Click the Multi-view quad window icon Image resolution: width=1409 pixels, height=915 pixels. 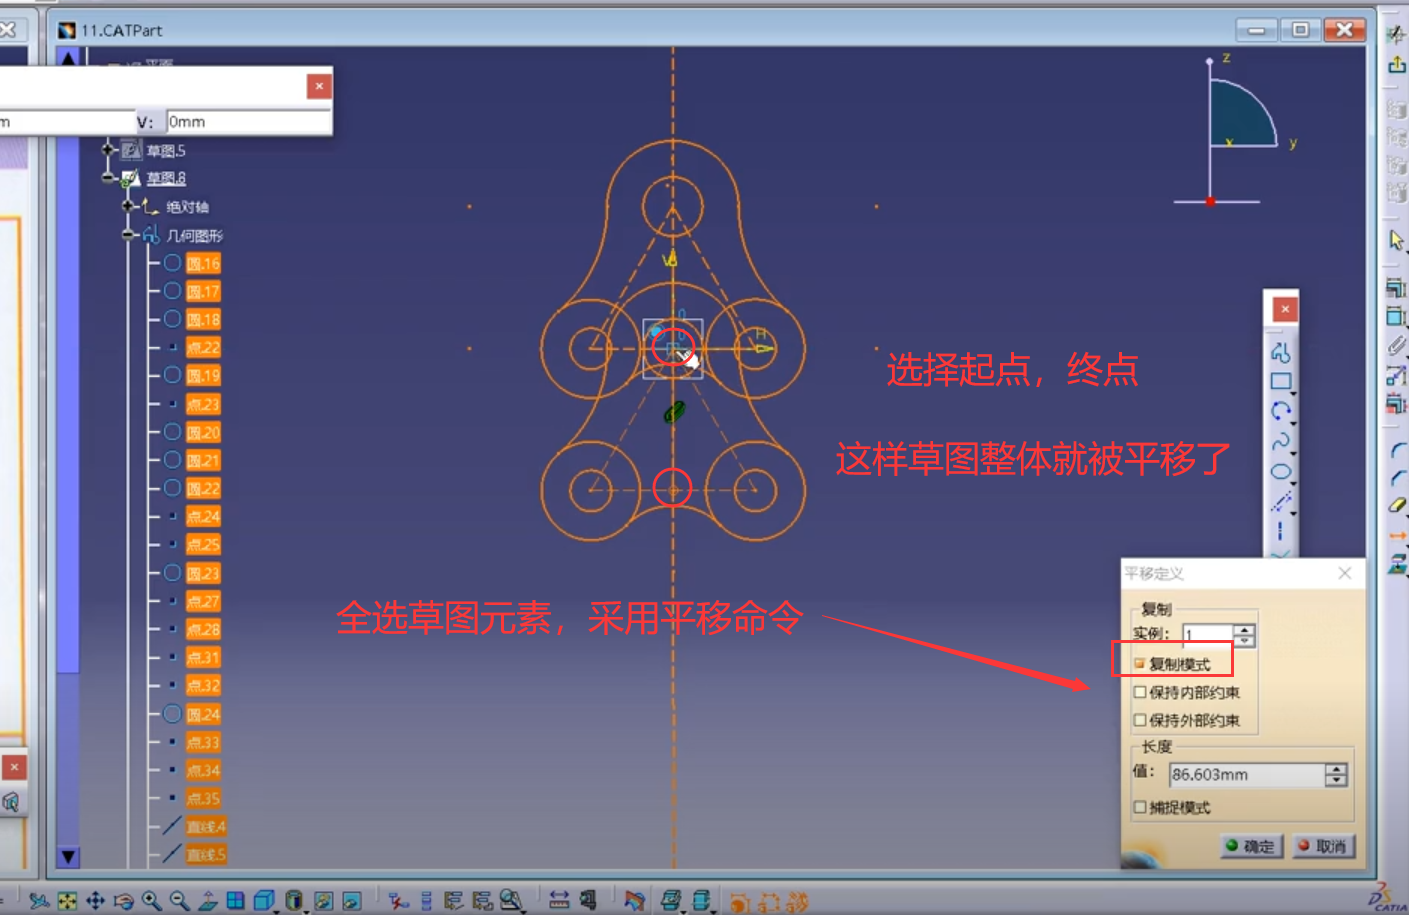pyautogui.click(x=235, y=901)
